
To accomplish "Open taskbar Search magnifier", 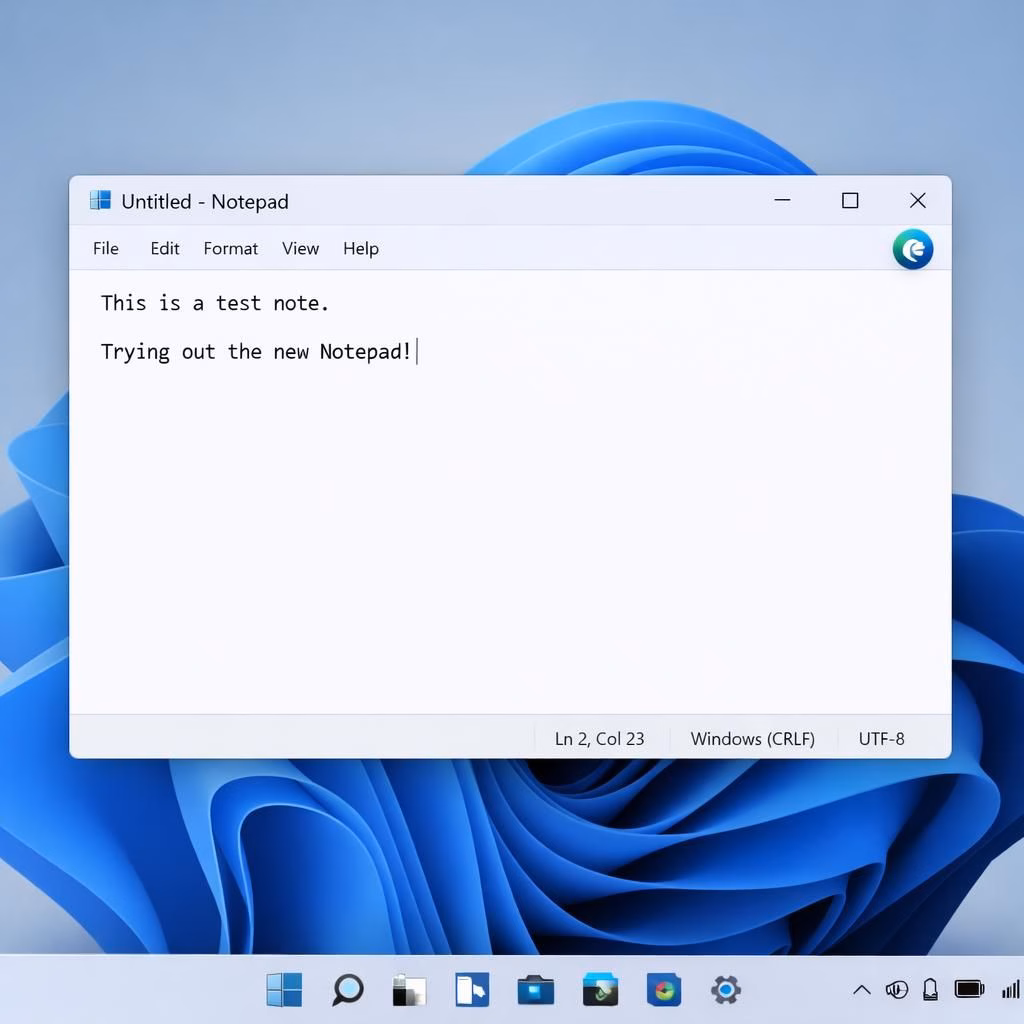I will click(x=347, y=989).
